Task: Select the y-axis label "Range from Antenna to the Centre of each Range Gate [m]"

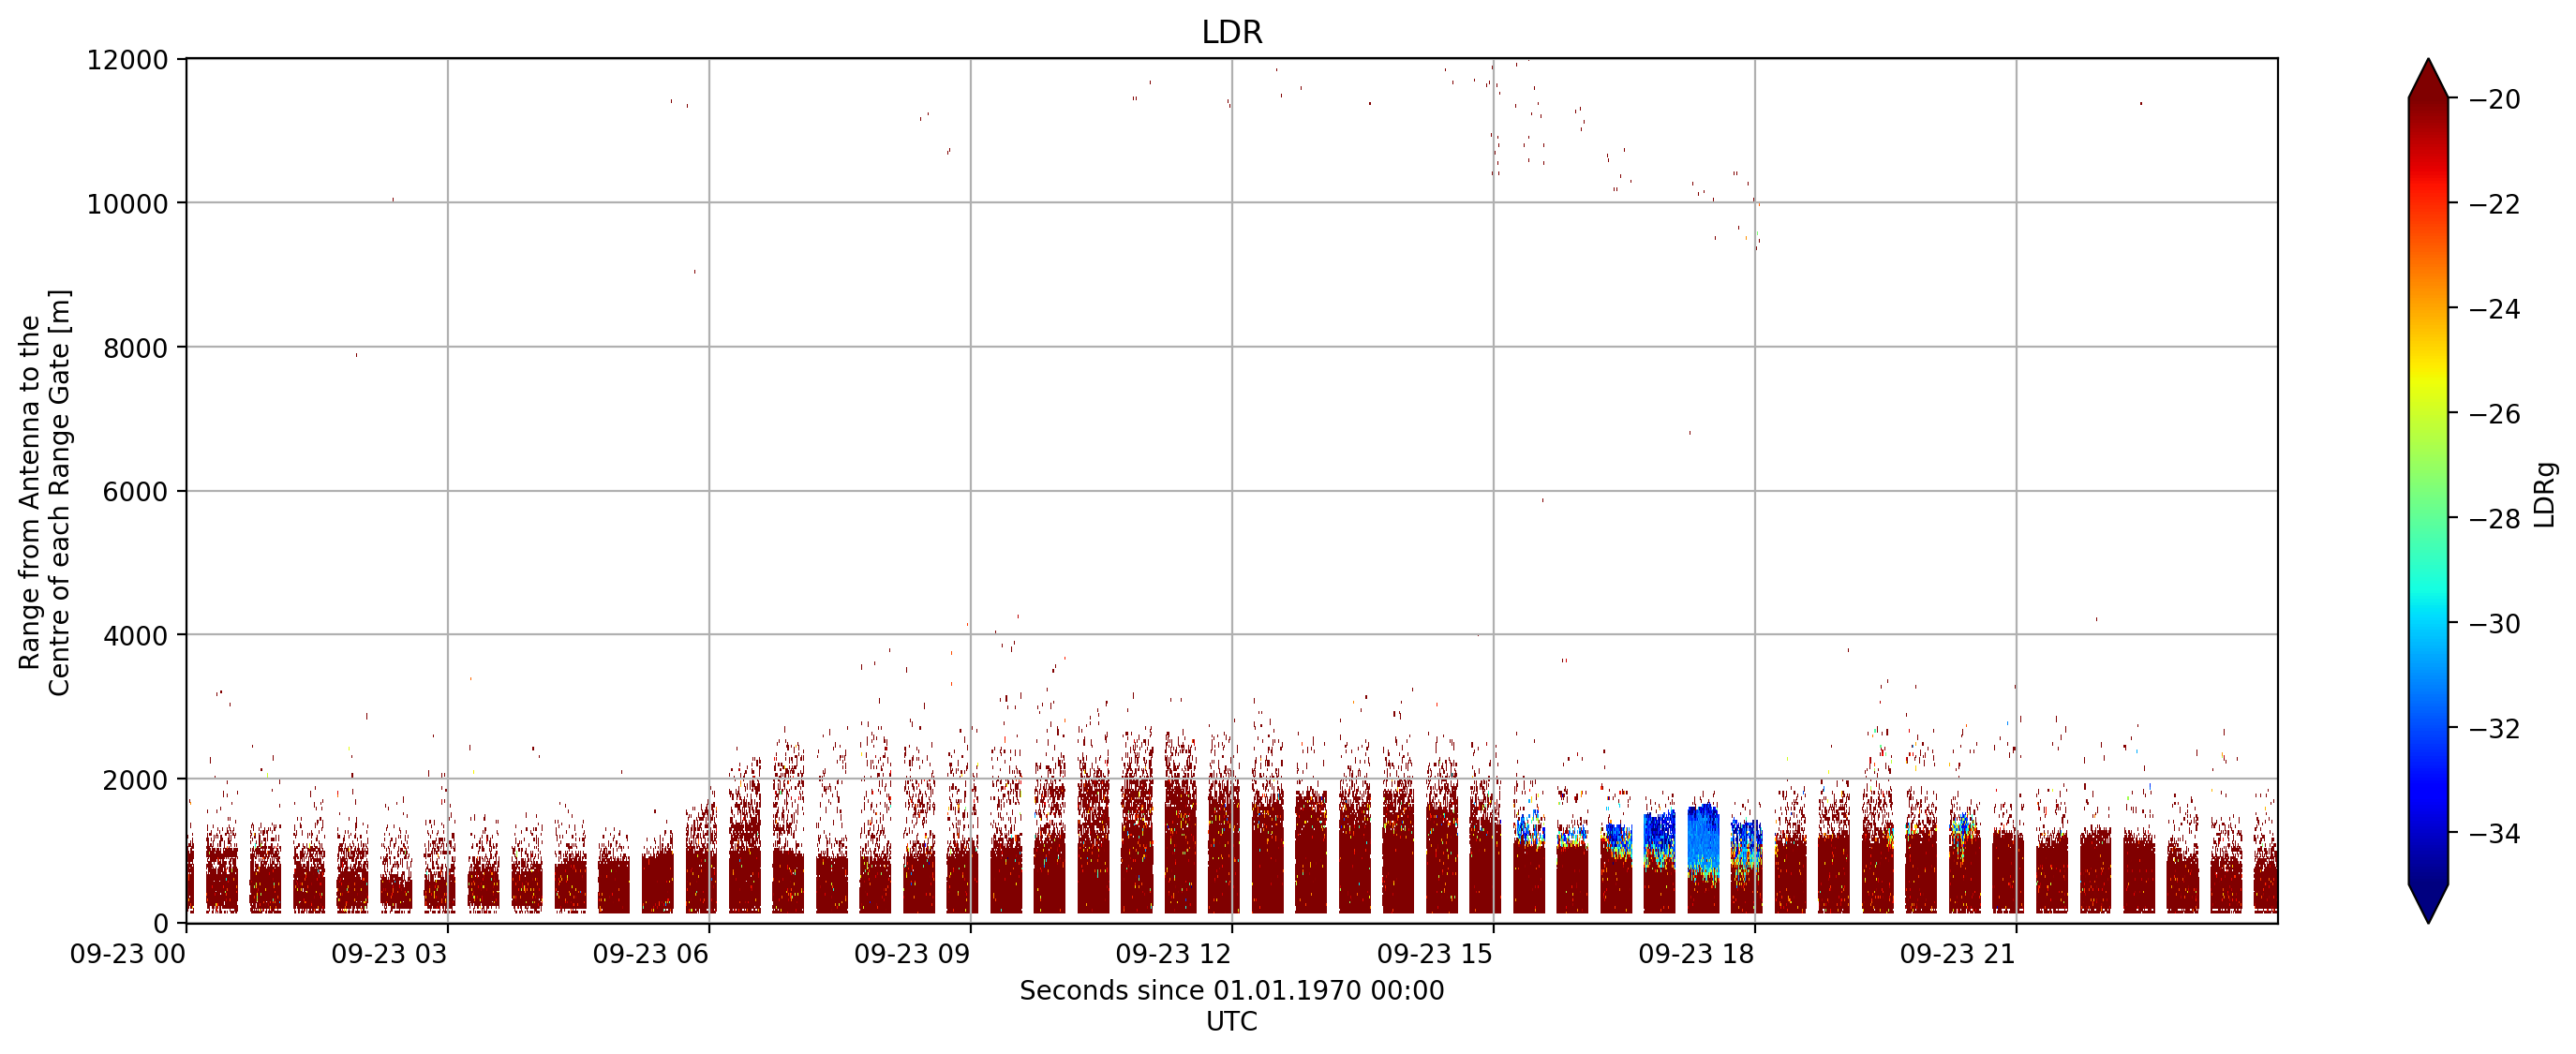Action: [45, 492]
